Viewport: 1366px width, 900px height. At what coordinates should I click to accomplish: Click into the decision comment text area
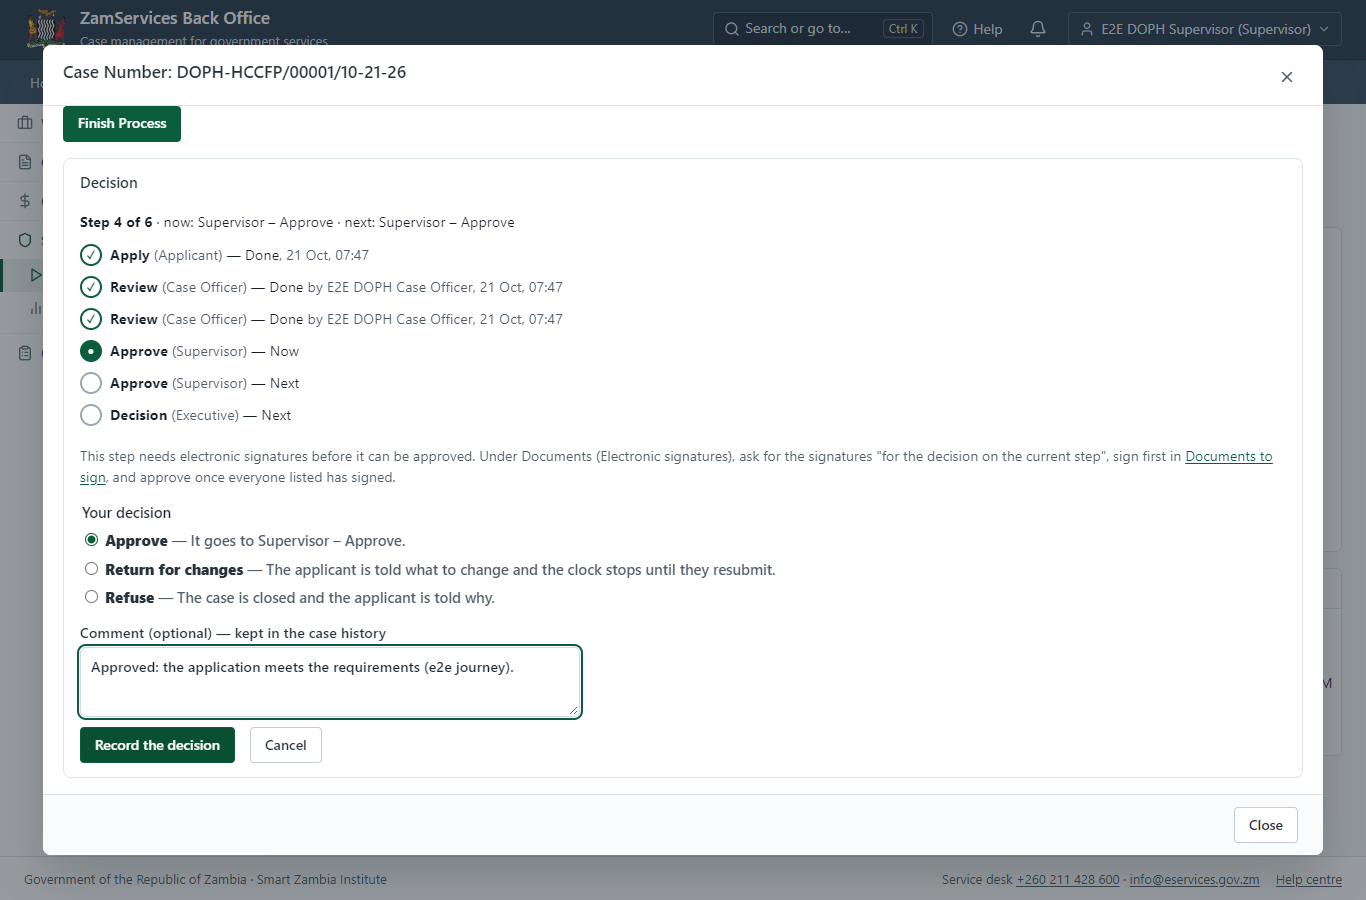pyautogui.click(x=330, y=682)
